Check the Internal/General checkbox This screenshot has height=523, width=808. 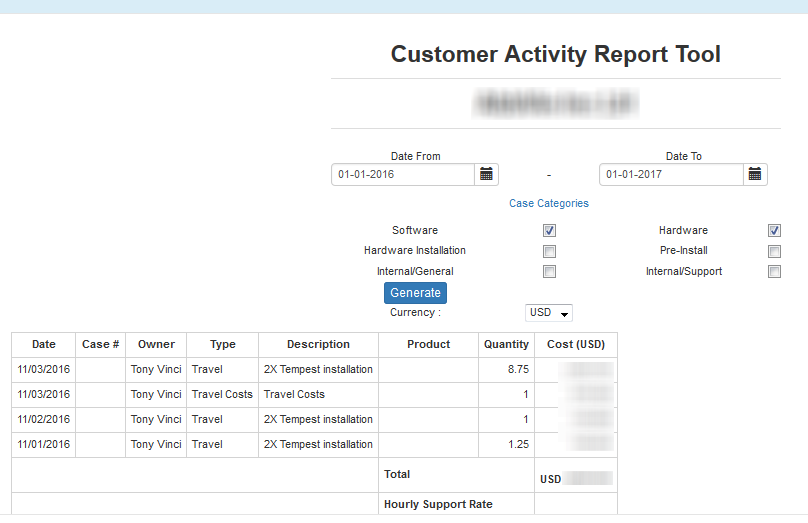click(549, 272)
